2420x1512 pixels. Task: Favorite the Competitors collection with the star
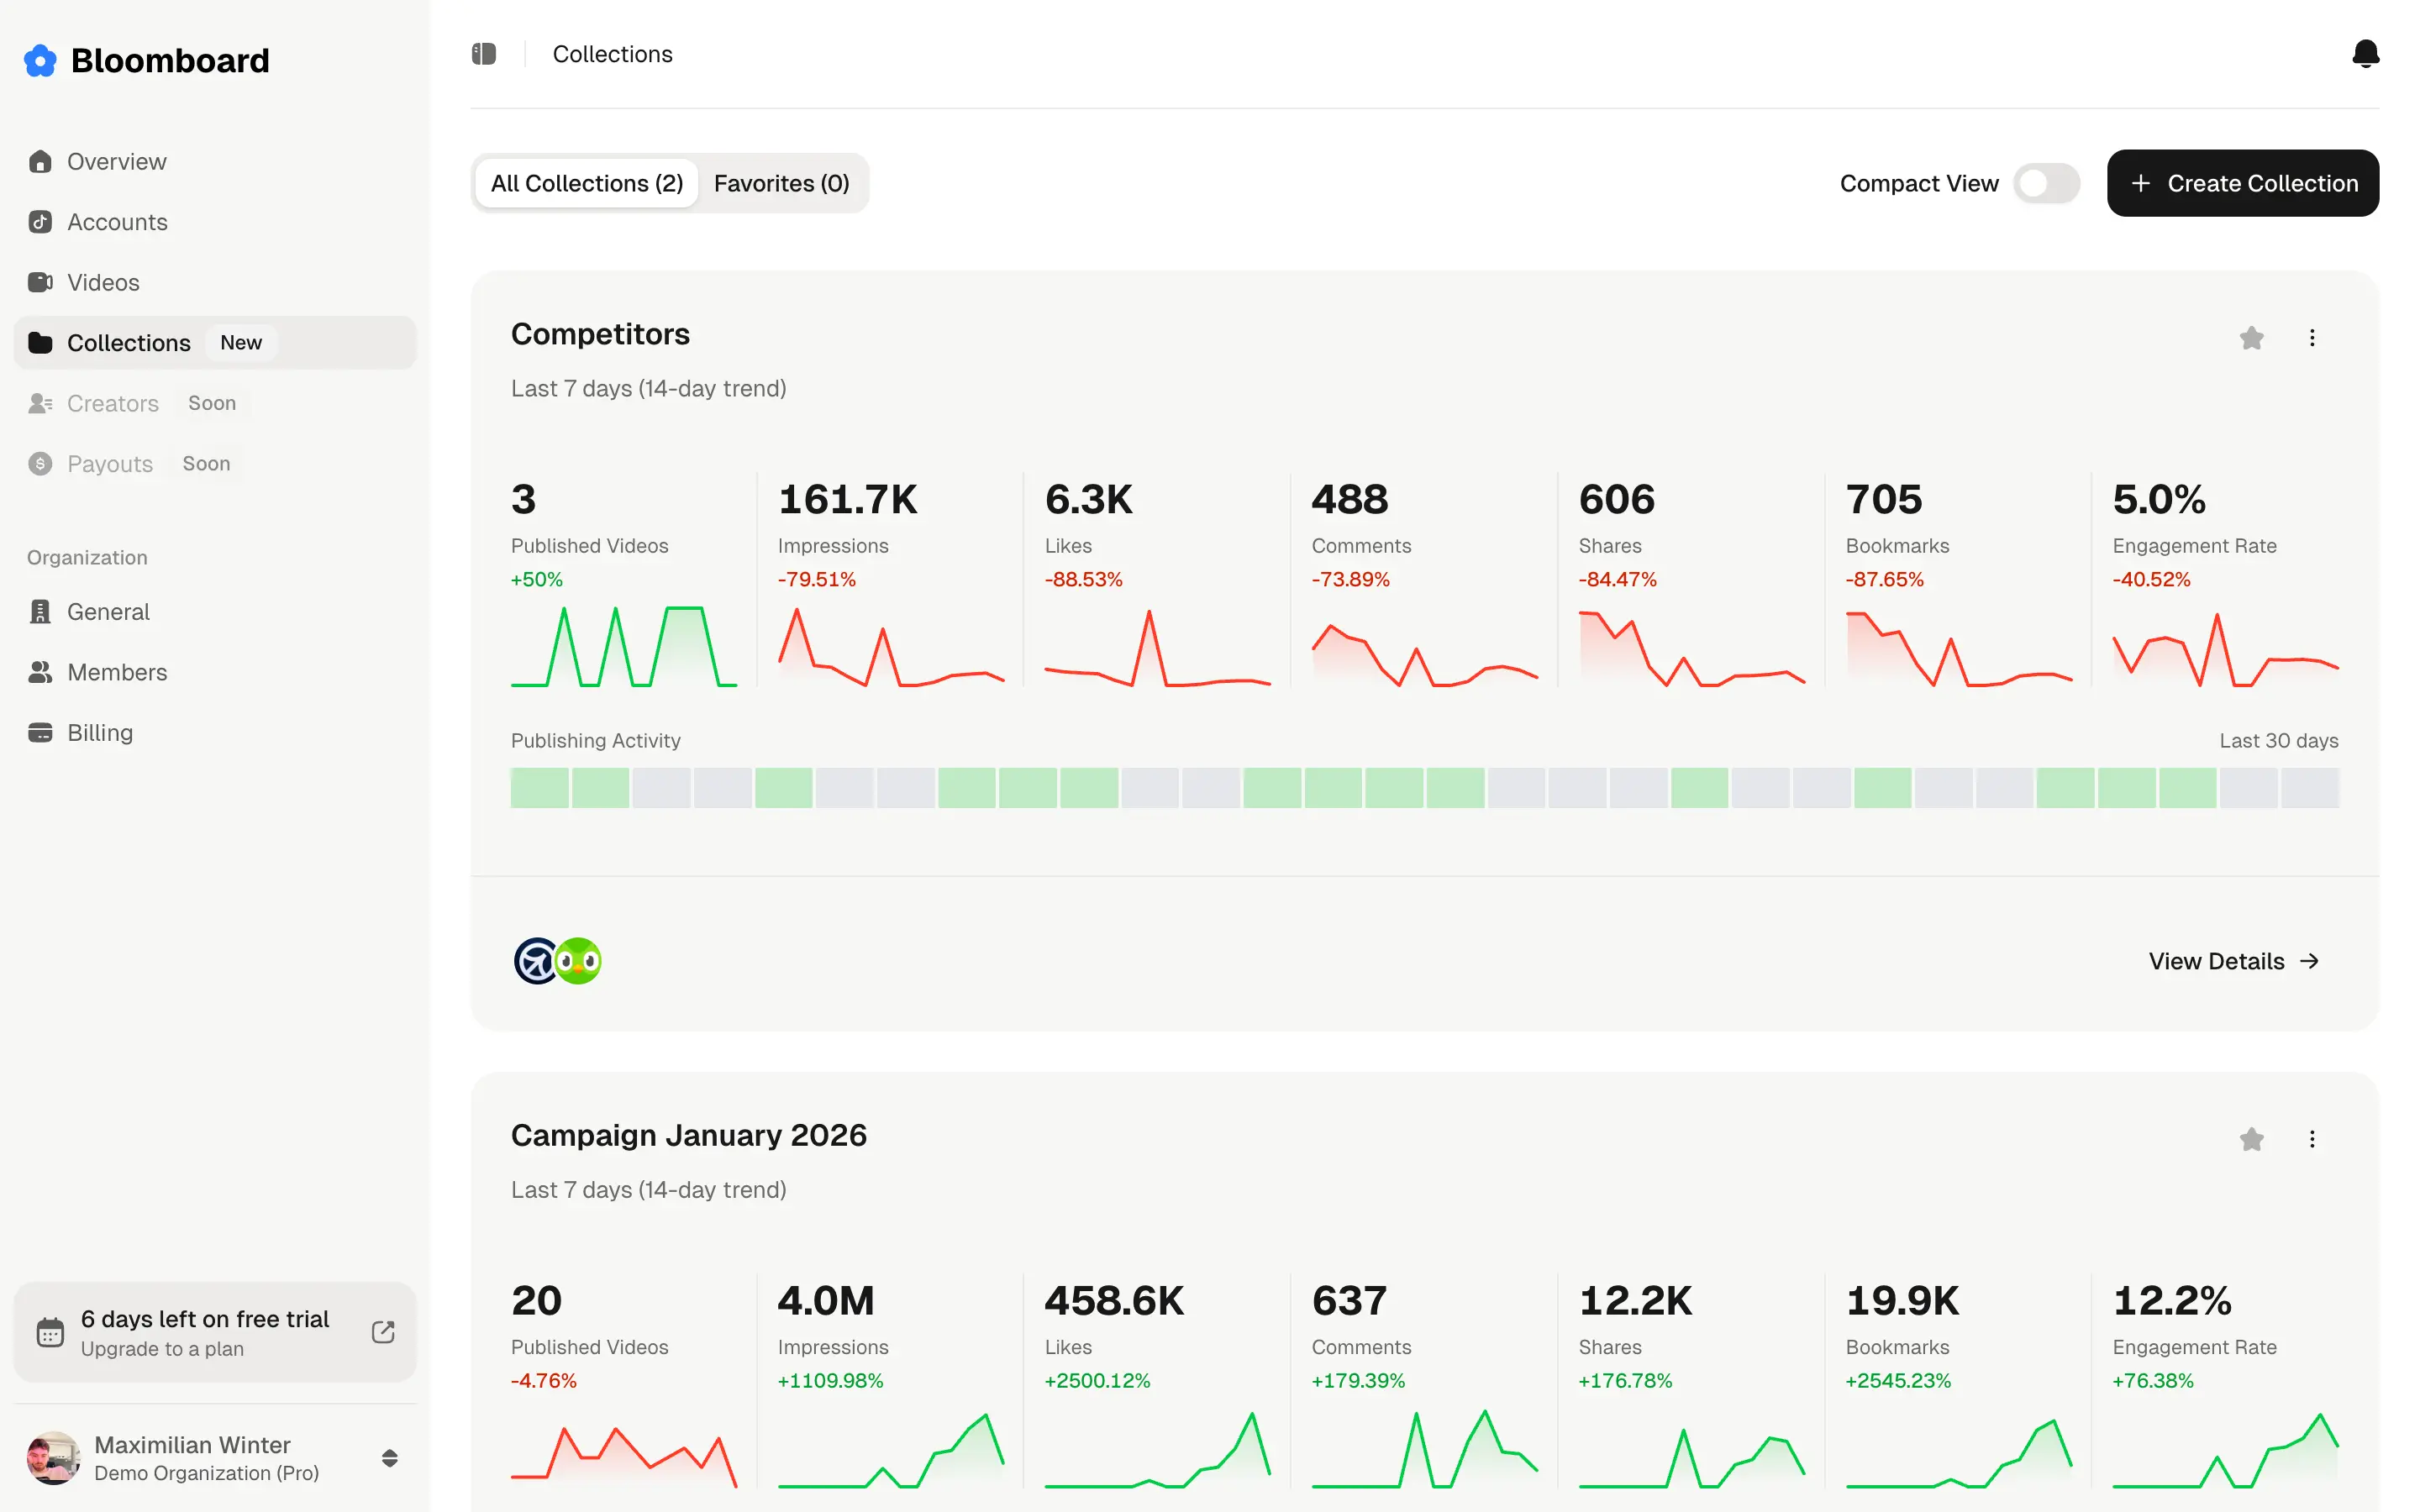(x=2252, y=338)
